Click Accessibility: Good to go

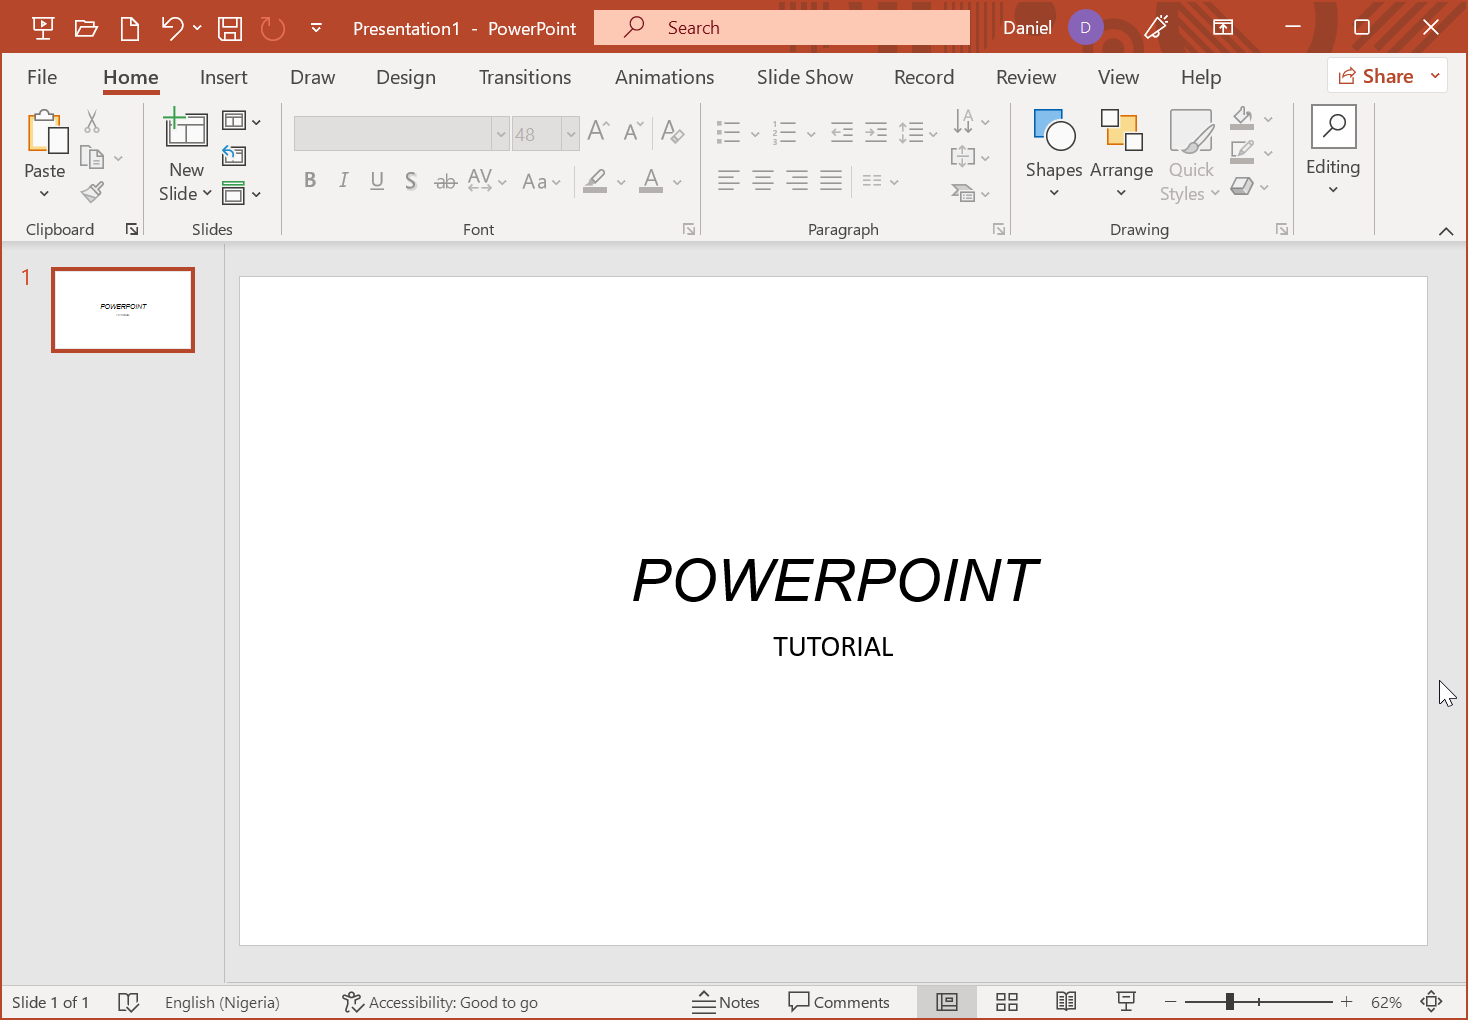(440, 1002)
